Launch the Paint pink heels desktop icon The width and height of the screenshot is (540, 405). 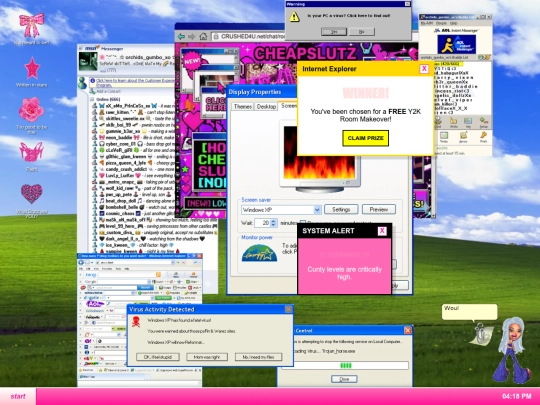click(31, 152)
